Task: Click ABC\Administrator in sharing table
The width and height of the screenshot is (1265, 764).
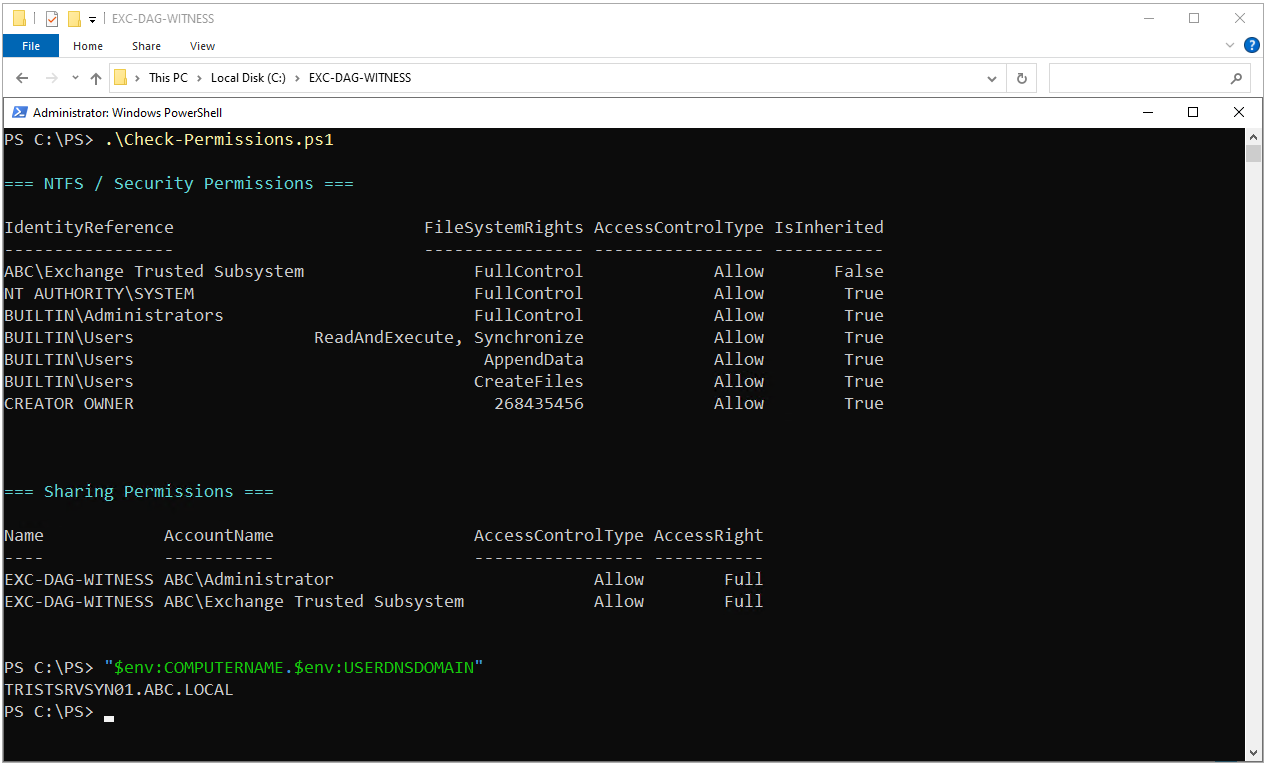Action: point(249,579)
